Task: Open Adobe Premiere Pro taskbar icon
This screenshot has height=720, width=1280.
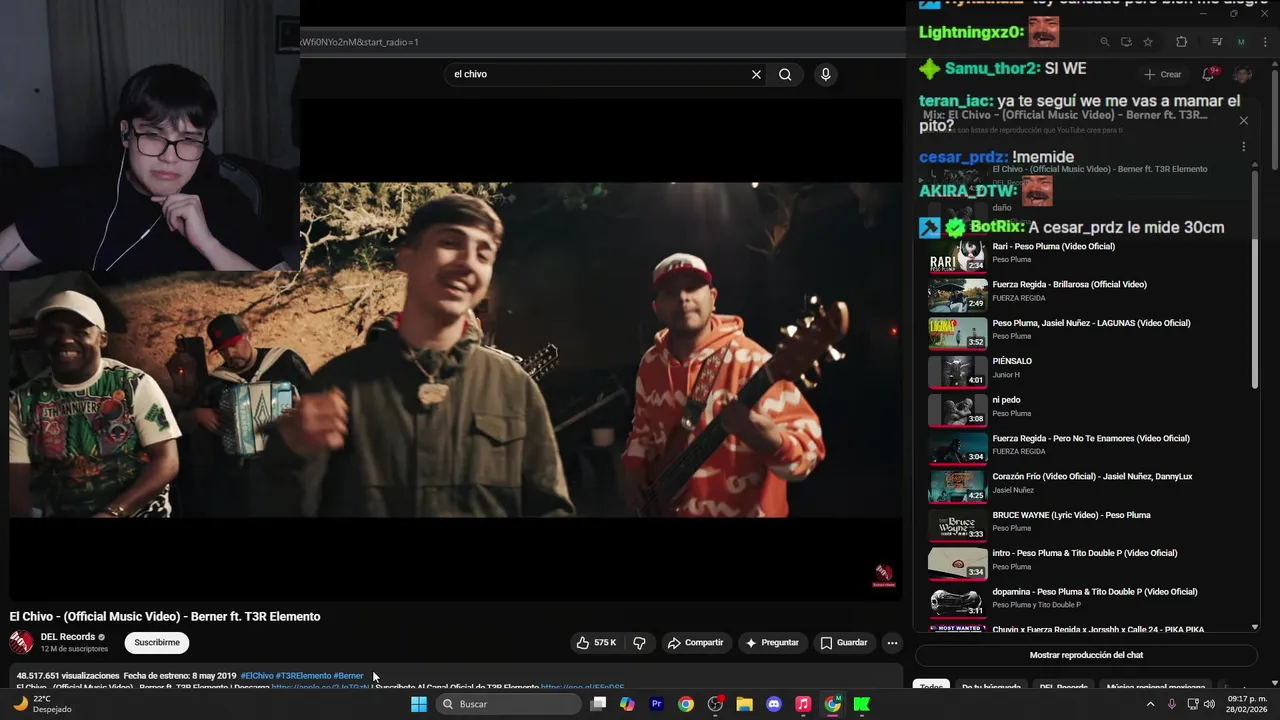Action: click(x=657, y=704)
